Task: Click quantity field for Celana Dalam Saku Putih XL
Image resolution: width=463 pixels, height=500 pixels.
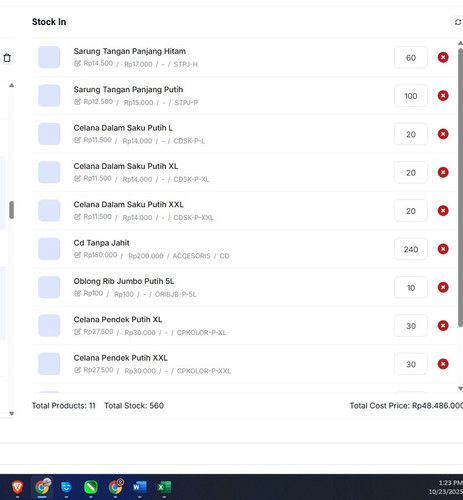Action: (x=411, y=173)
